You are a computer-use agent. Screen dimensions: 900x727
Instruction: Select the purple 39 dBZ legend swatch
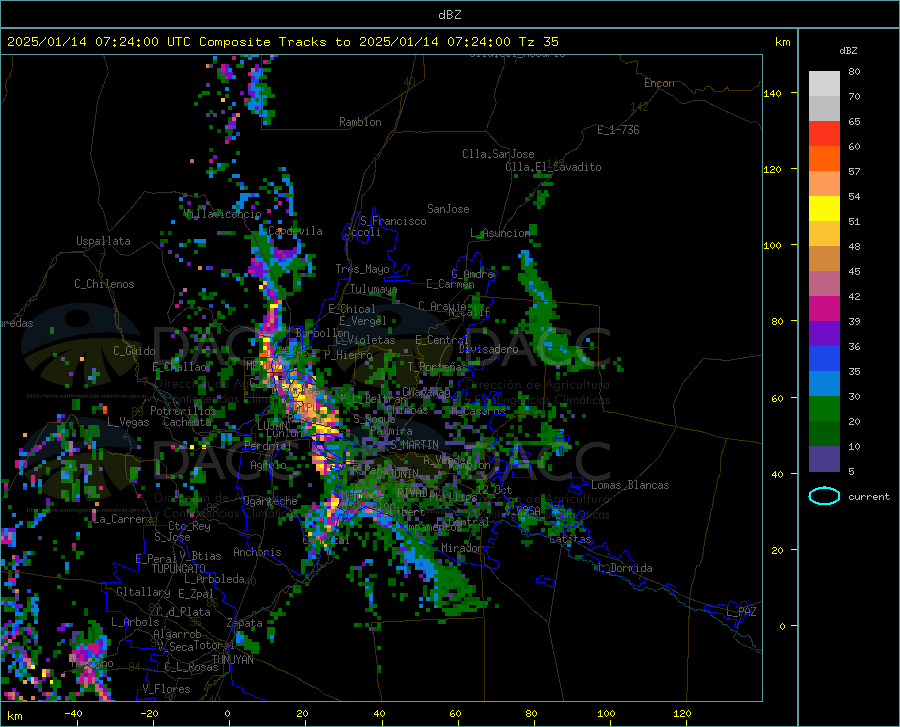point(824,334)
